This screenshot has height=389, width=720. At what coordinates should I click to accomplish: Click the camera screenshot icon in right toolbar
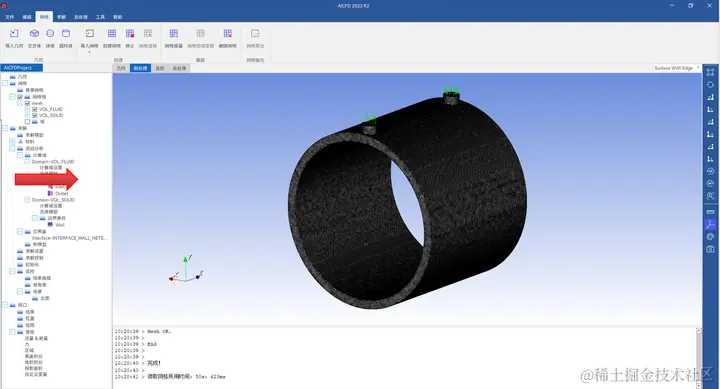click(x=710, y=249)
